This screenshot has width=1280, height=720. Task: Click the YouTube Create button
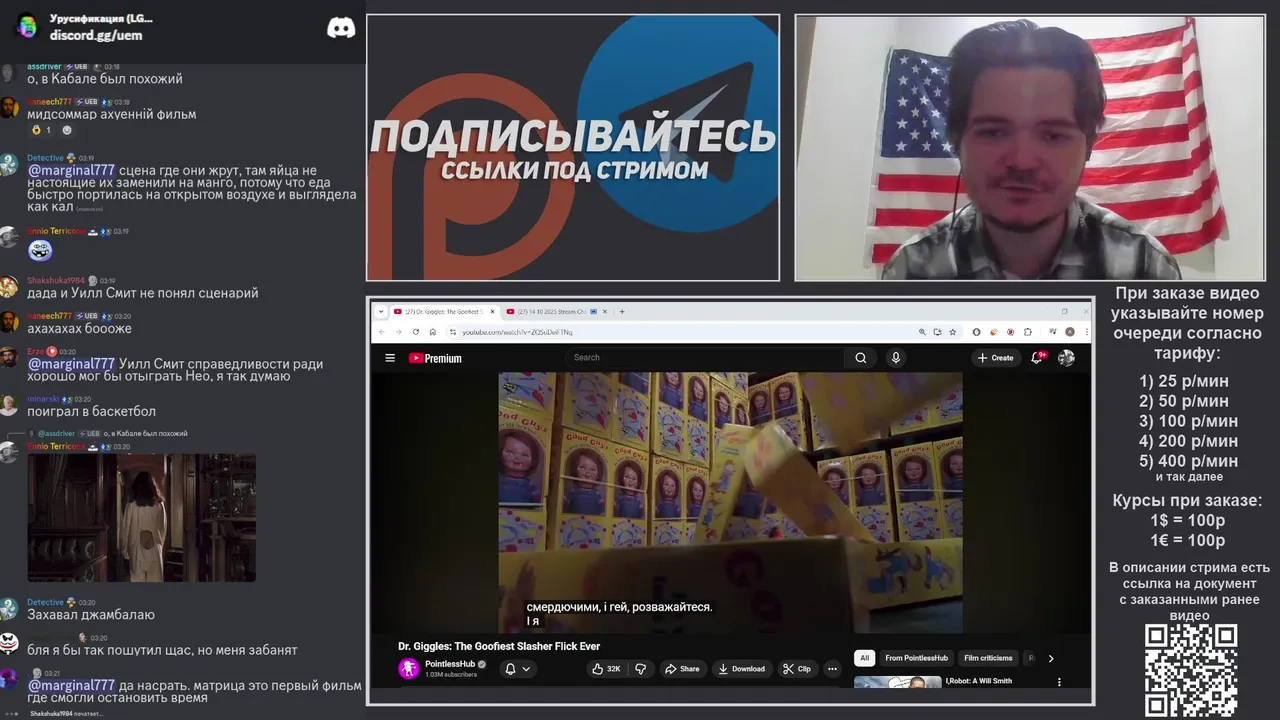pos(996,358)
